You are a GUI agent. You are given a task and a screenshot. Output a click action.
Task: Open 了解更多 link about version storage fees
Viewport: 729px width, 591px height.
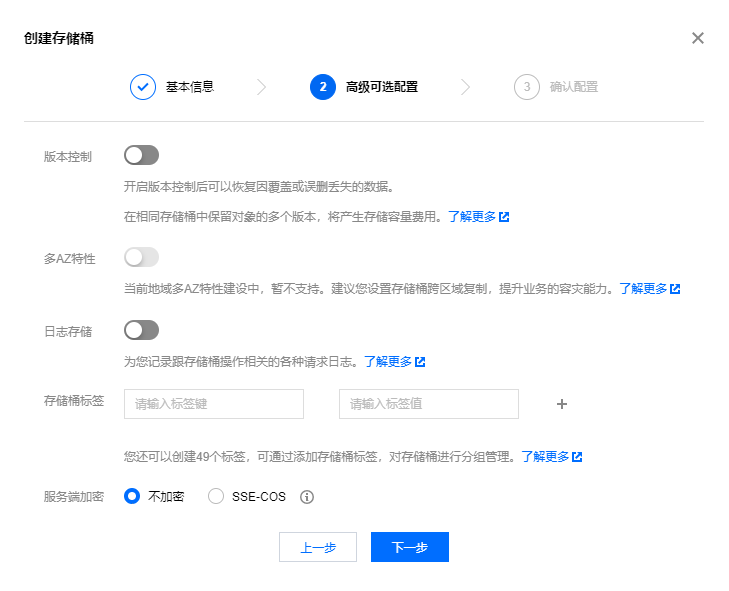coord(478,217)
